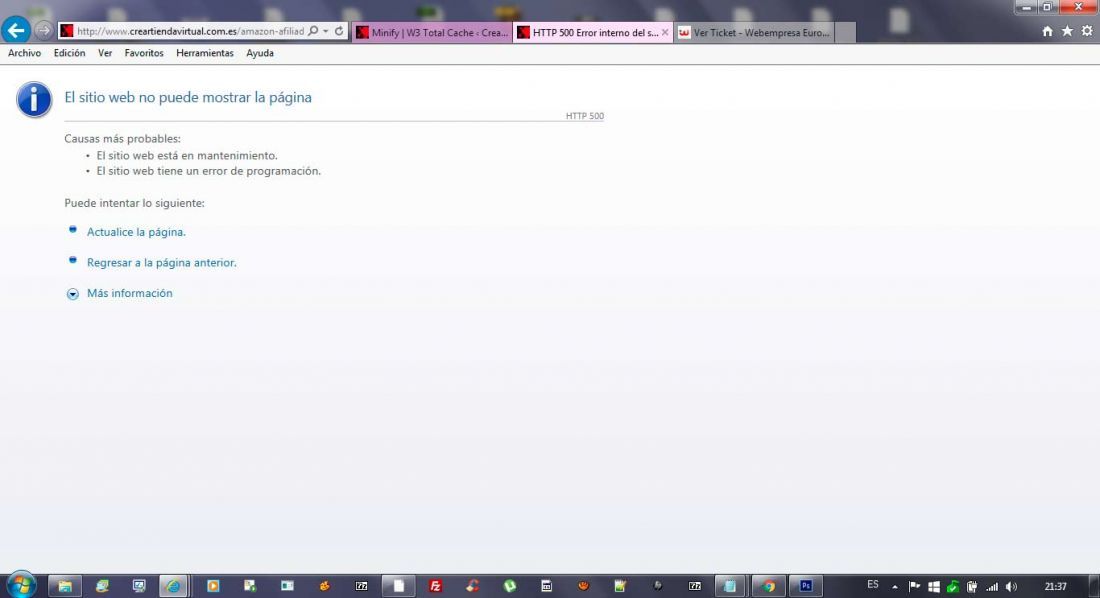Click the ES language indicator
Screen dimensions: 1100x598
point(873,585)
